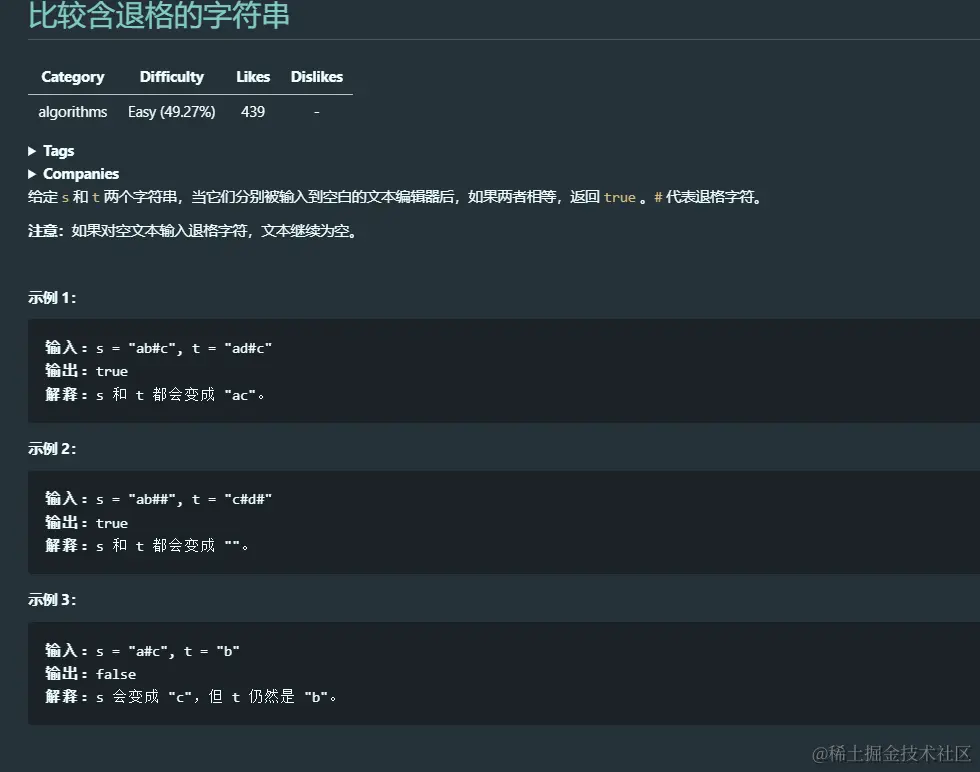Screen dimensions: 980x772
Task: Select the article title 比较含退格的字符串
Action: (160, 17)
